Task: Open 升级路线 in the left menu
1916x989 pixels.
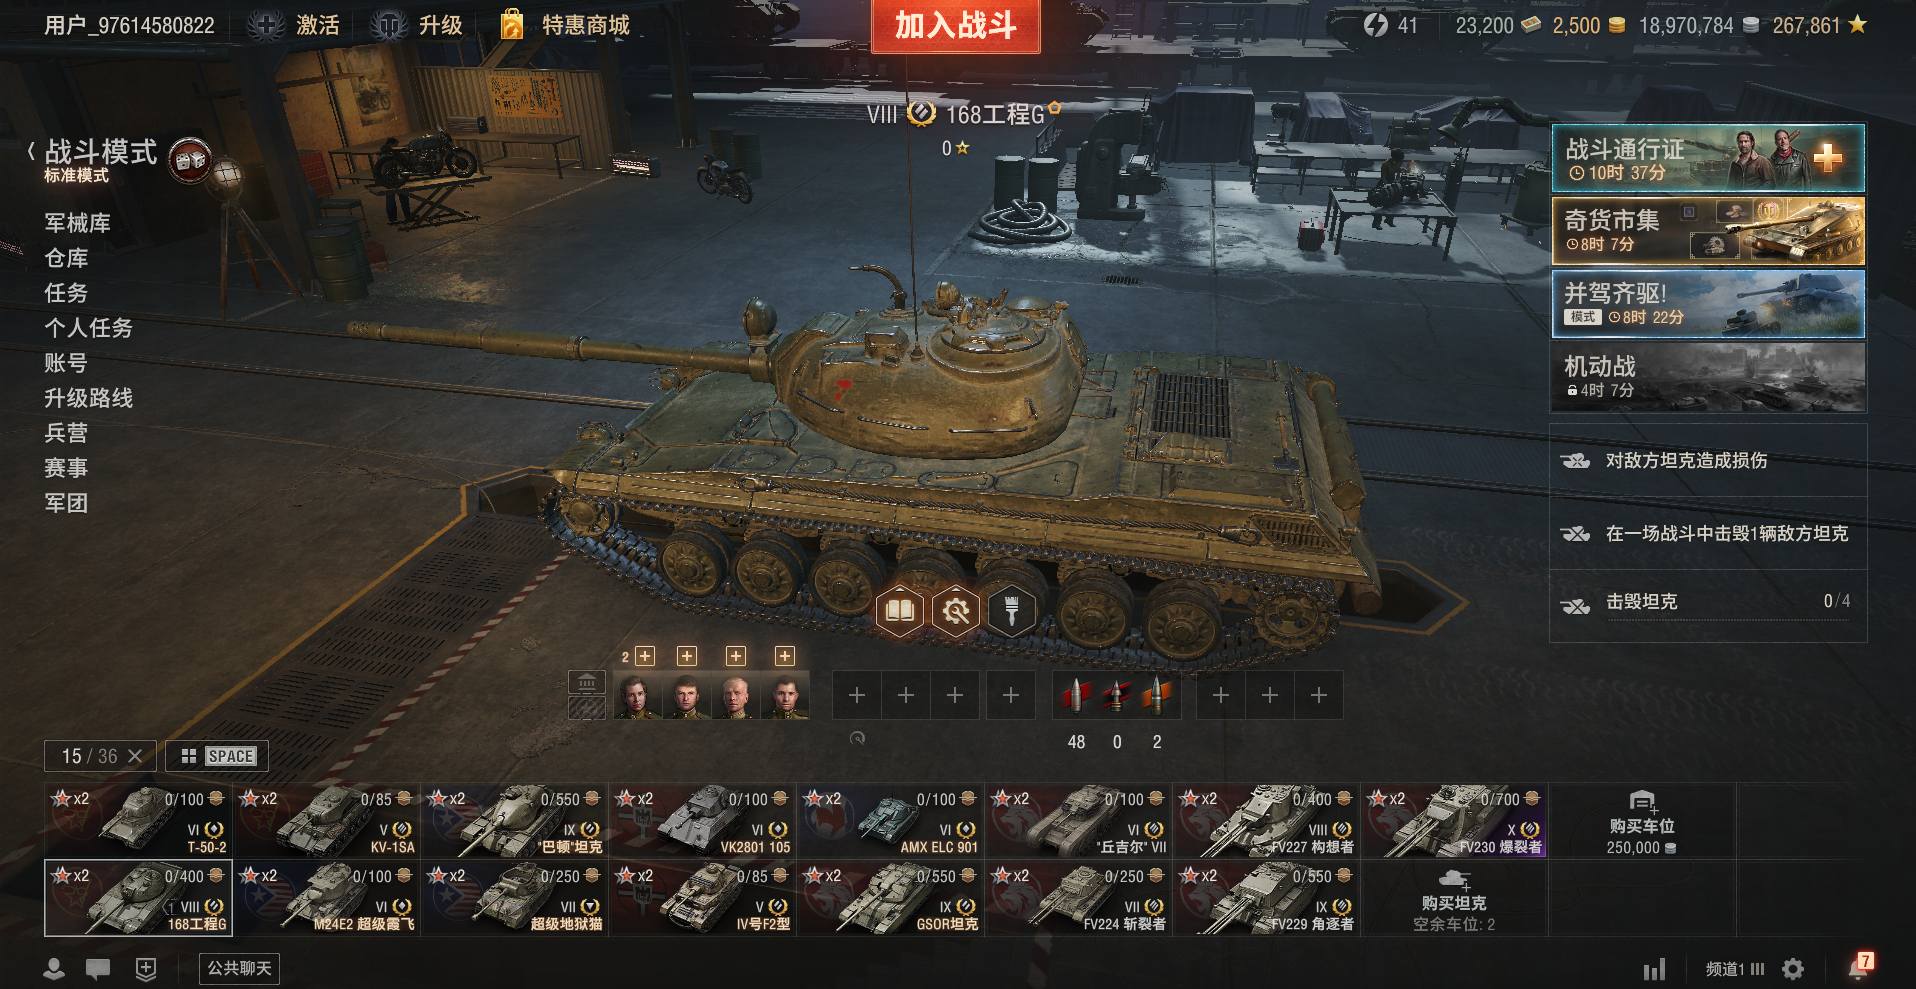Action: [x=88, y=398]
